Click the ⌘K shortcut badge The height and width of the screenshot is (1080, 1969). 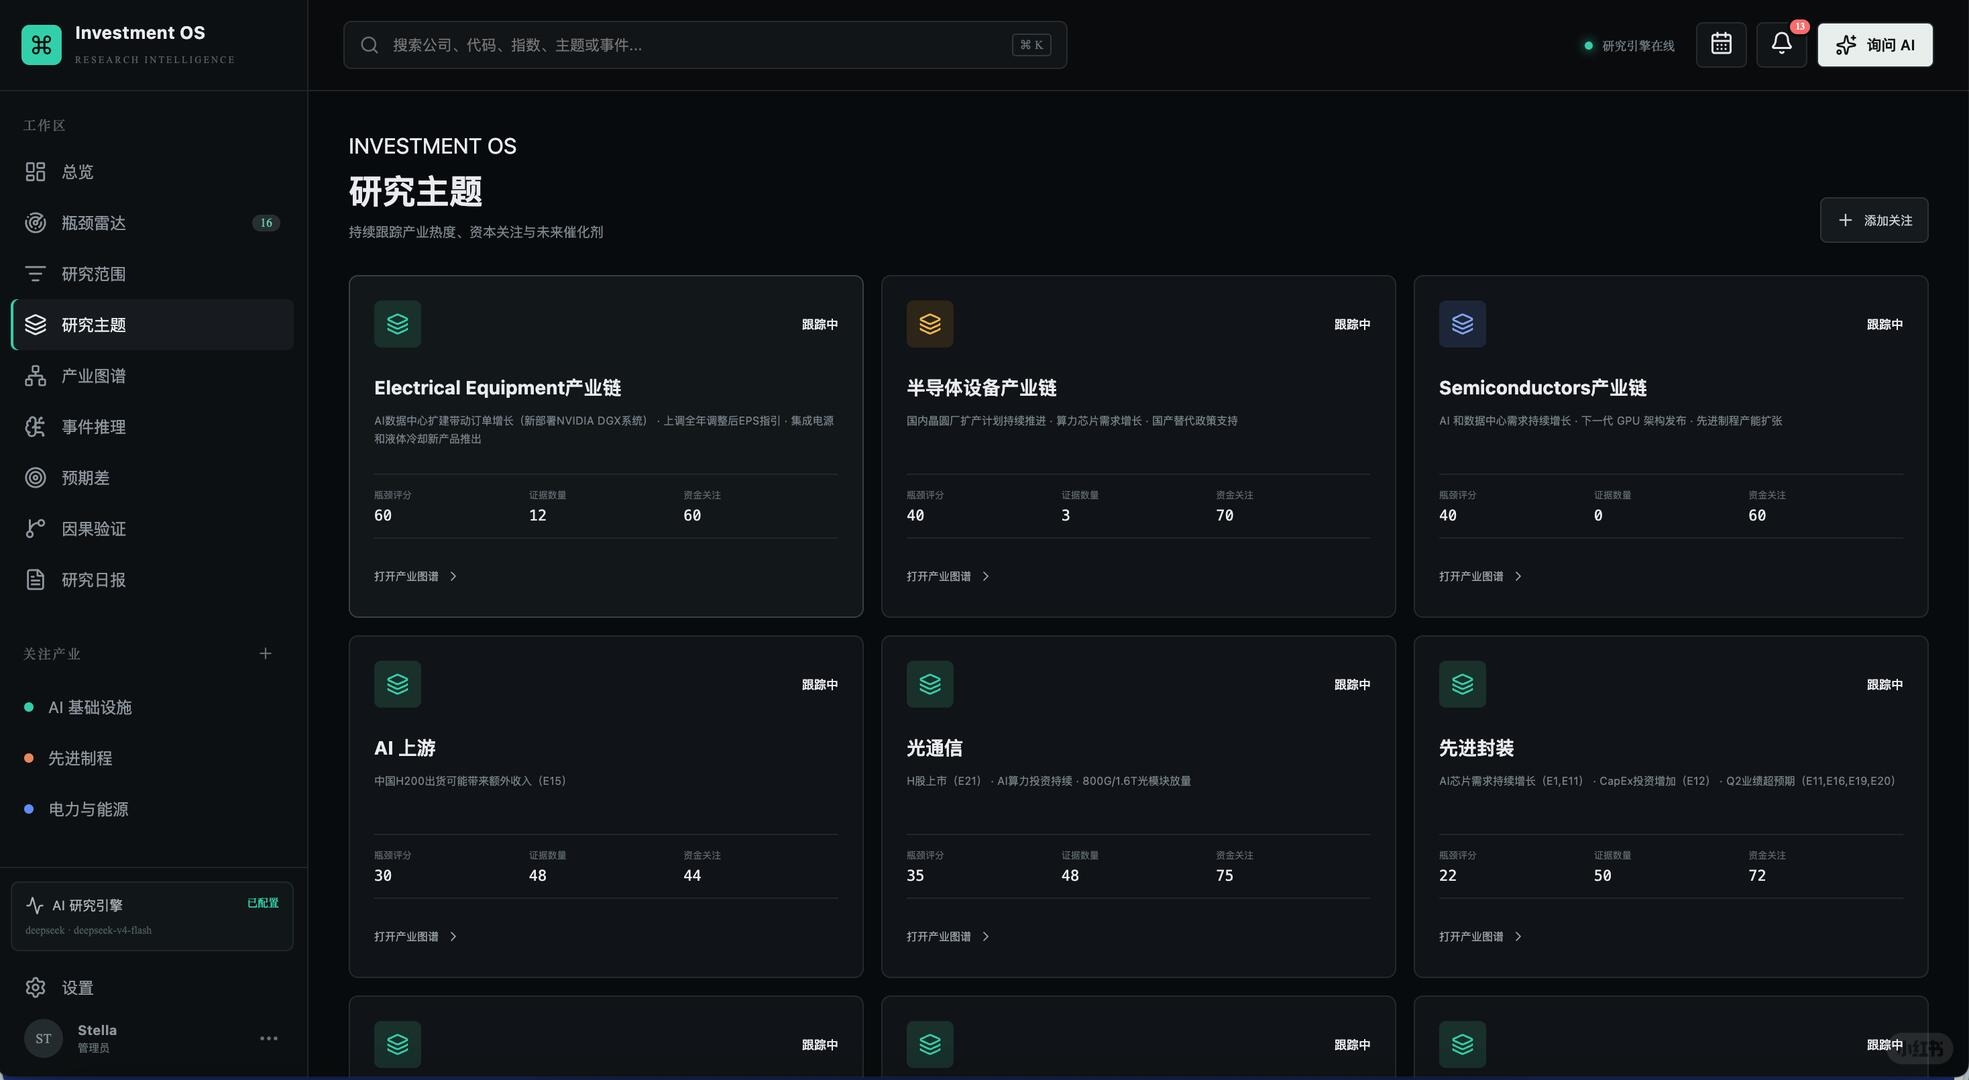[x=1032, y=45]
